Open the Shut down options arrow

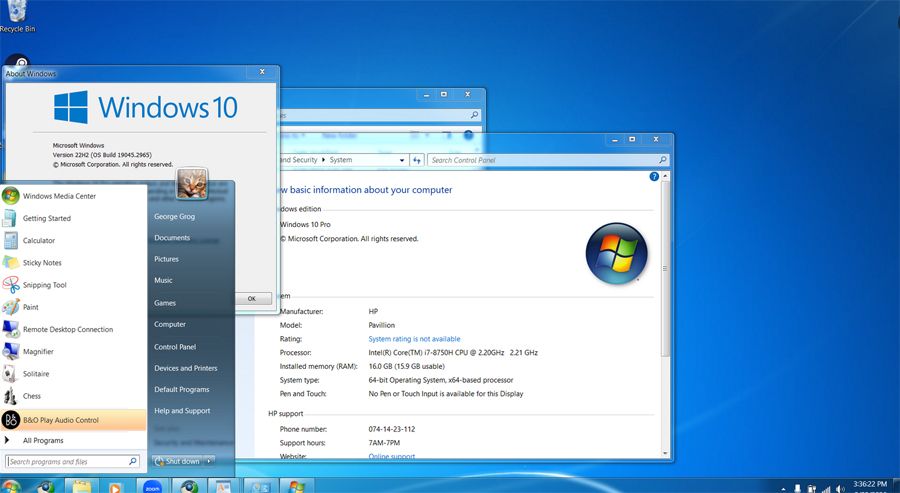(209, 461)
